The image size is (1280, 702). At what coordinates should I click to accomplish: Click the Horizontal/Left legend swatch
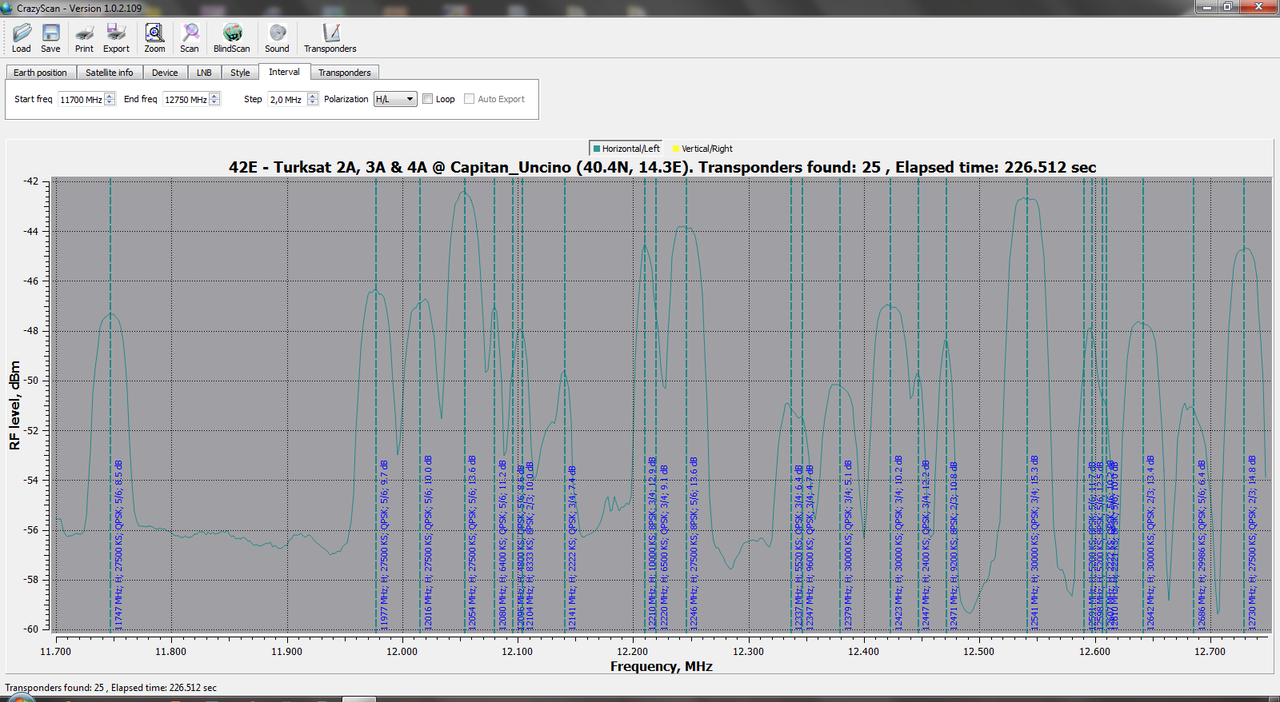click(x=595, y=148)
